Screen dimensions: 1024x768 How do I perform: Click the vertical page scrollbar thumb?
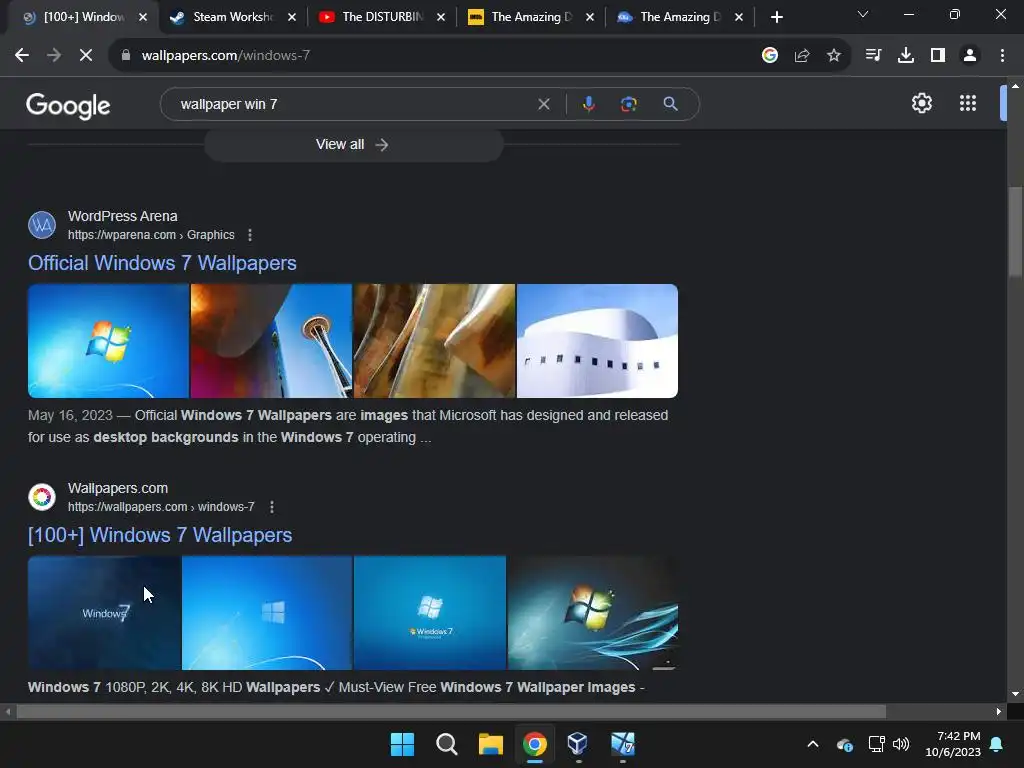[x=1015, y=232]
